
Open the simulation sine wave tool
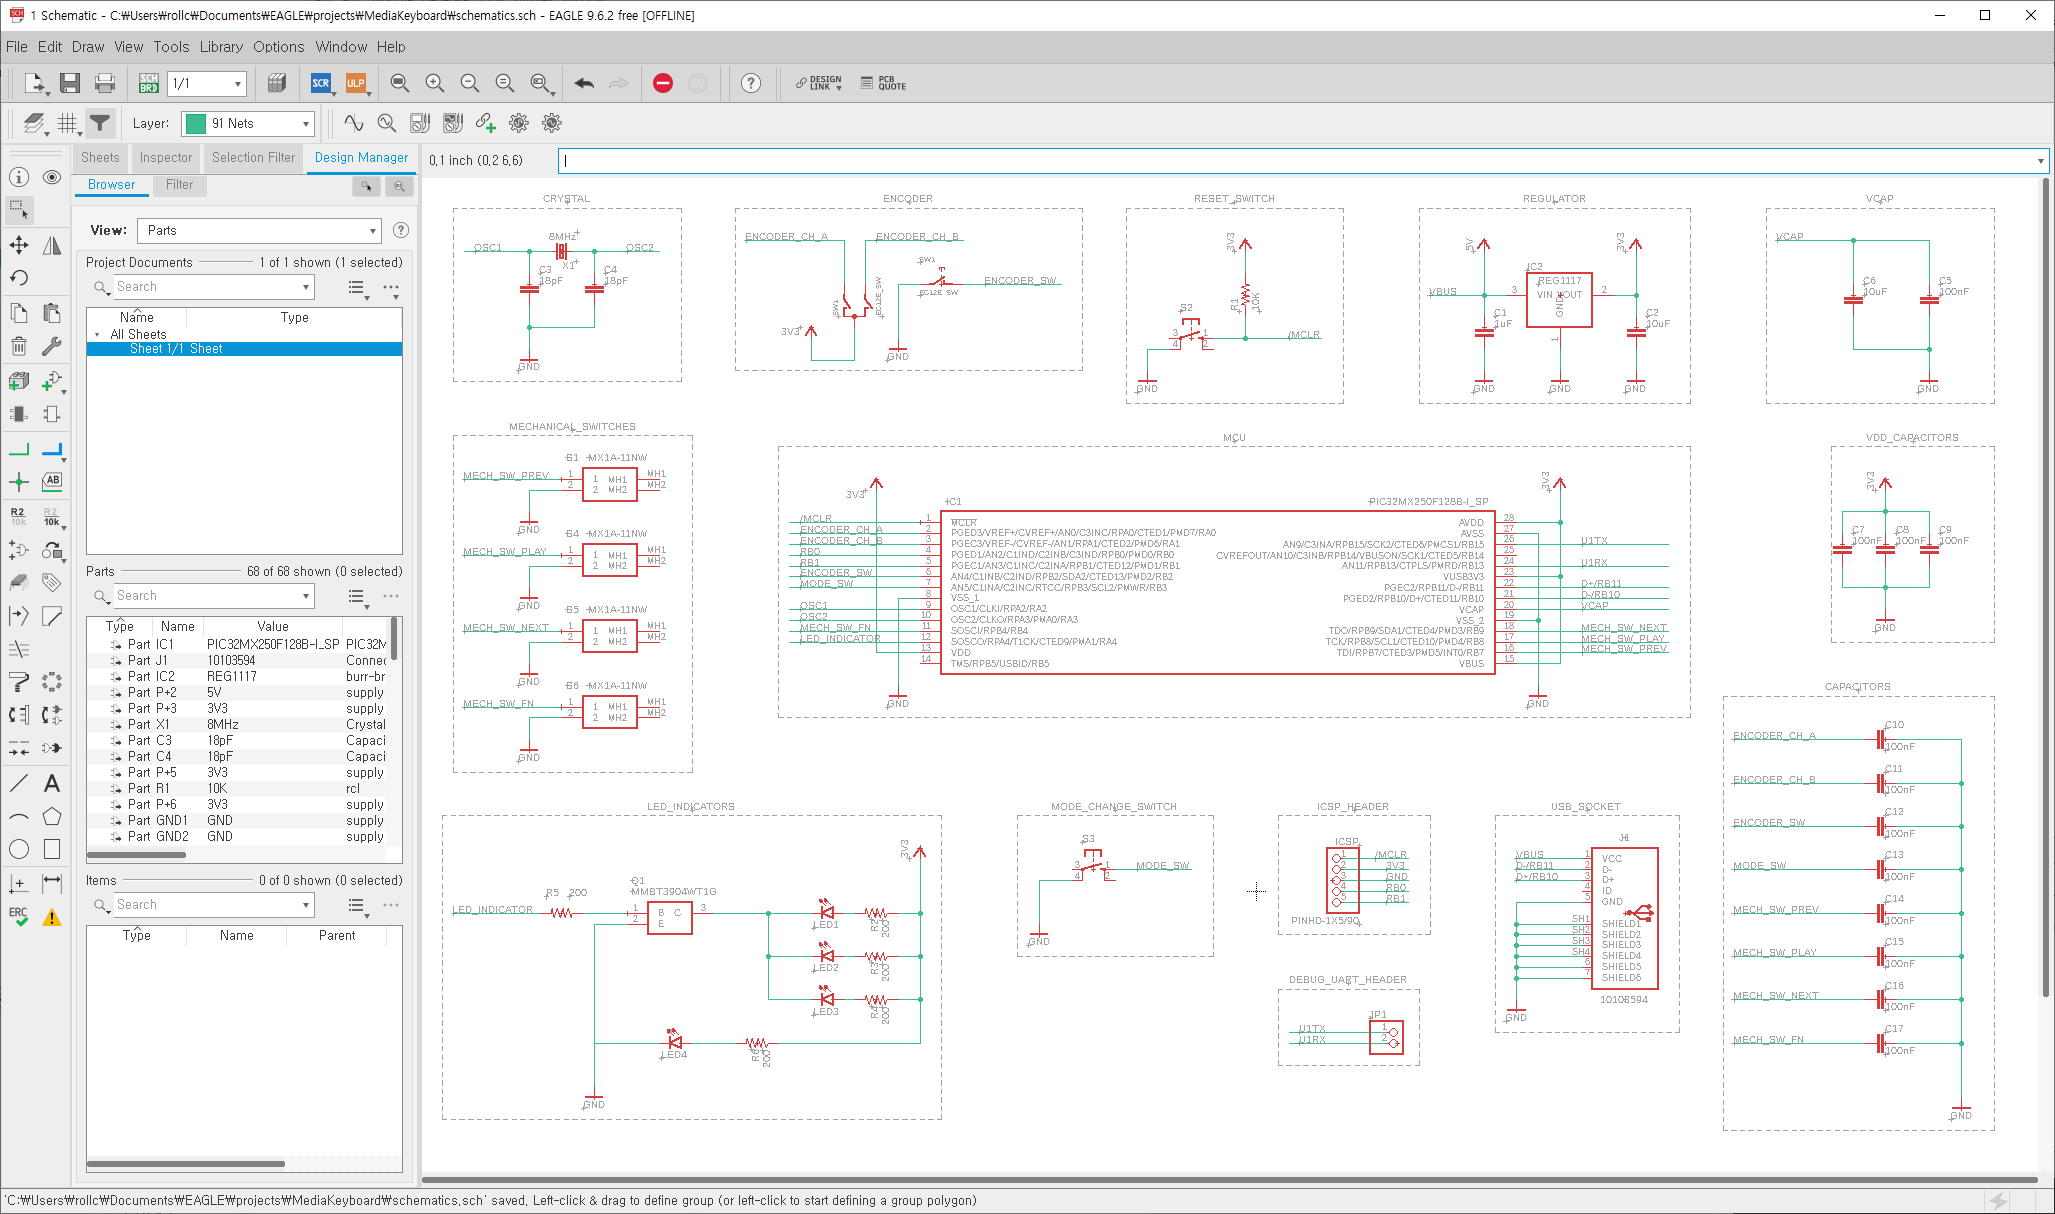(x=353, y=123)
